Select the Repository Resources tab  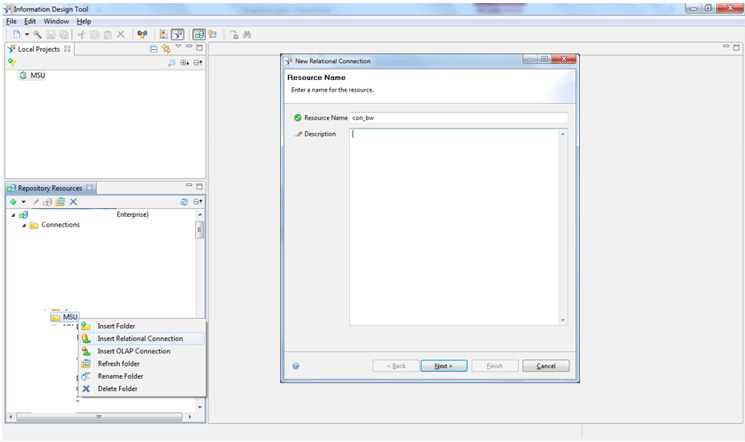(x=50, y=188)
